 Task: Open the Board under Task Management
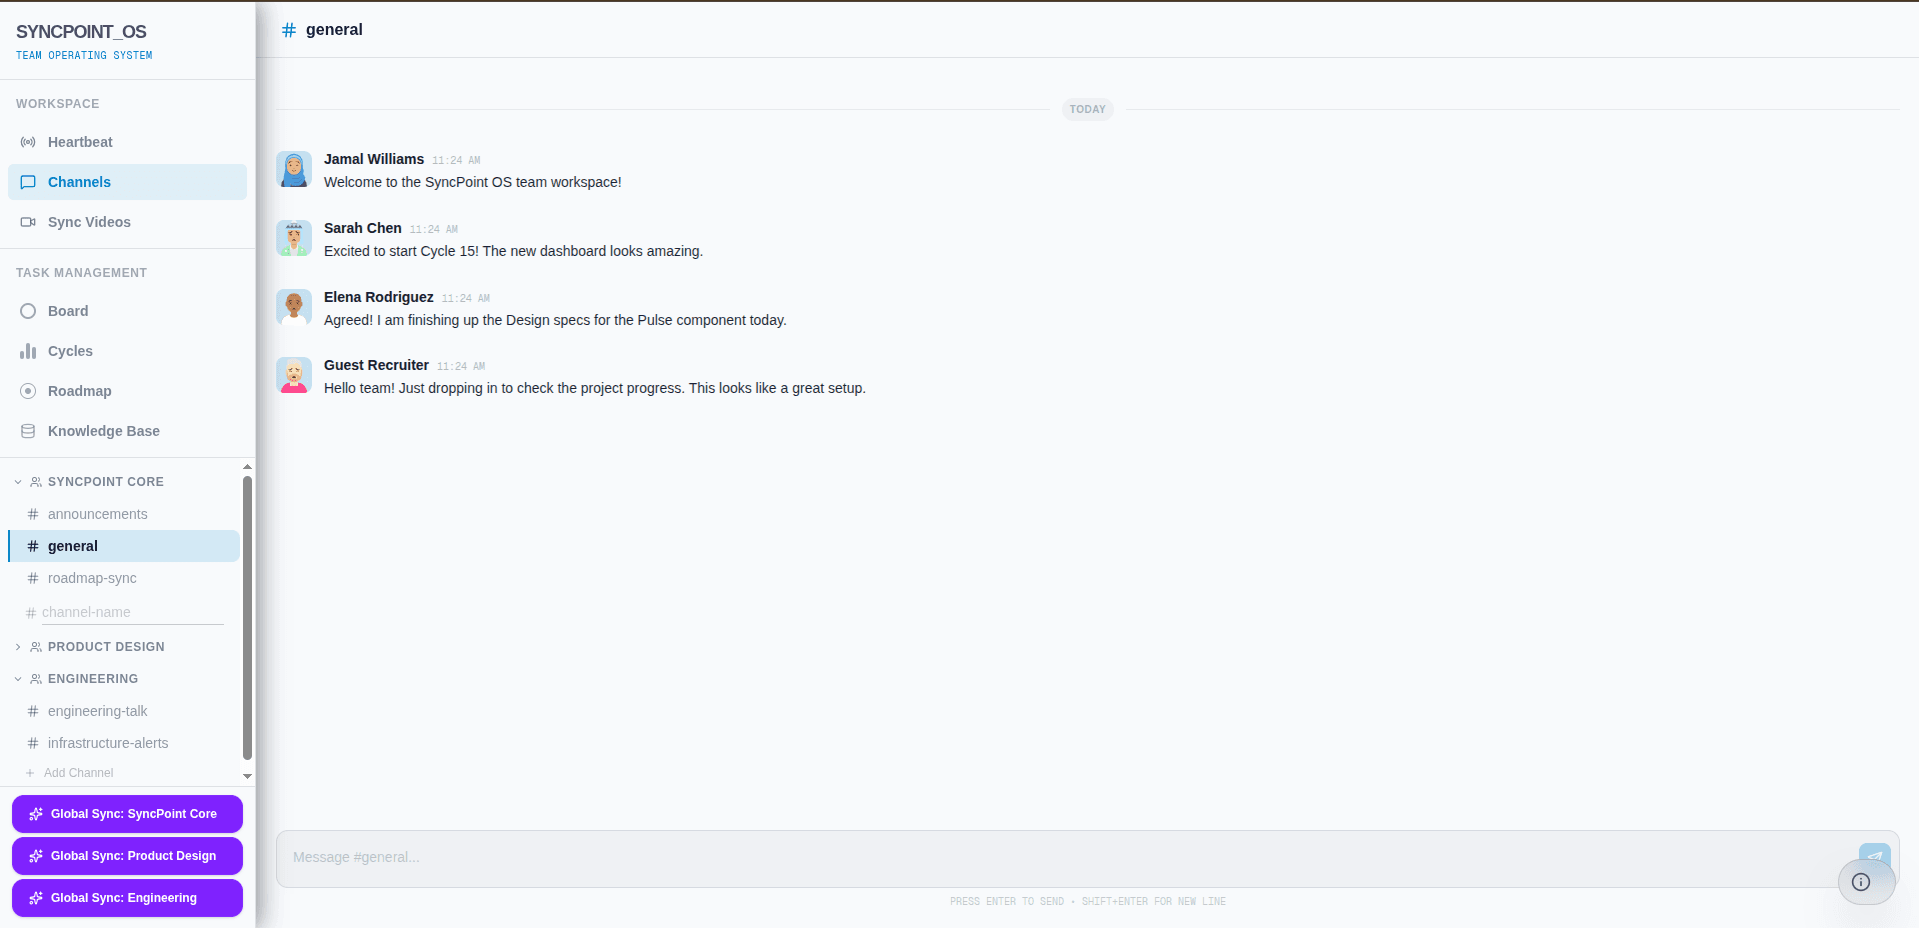point(68,311)
